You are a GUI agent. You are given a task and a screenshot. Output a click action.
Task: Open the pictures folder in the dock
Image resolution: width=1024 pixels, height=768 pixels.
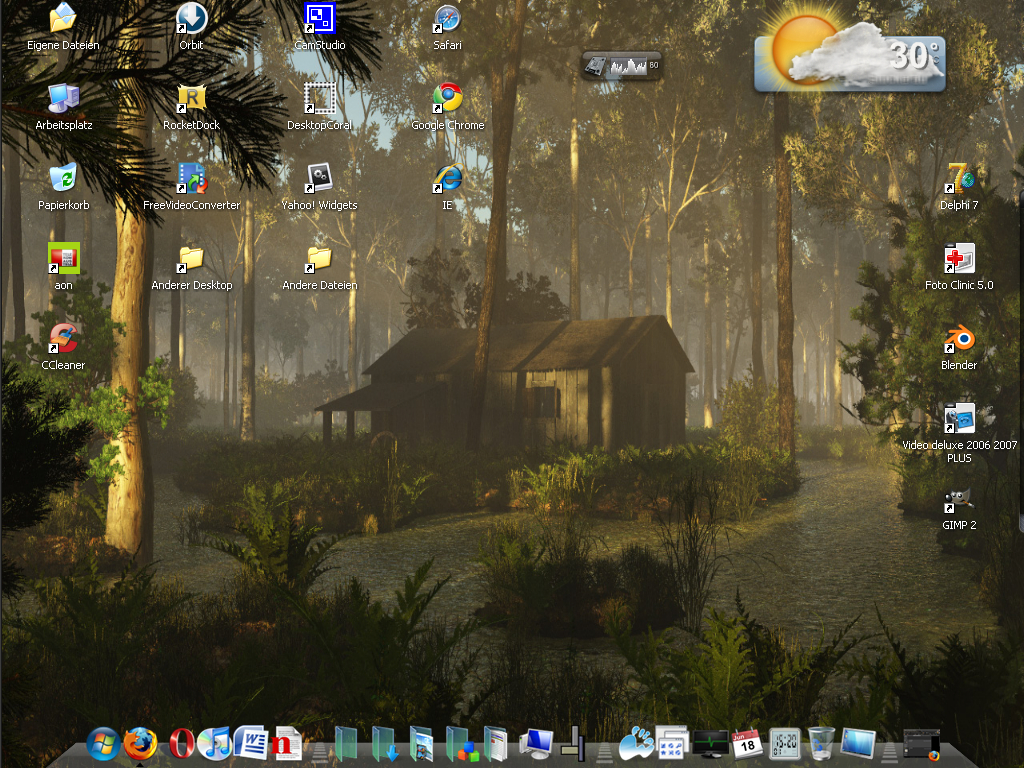[421, 743]
